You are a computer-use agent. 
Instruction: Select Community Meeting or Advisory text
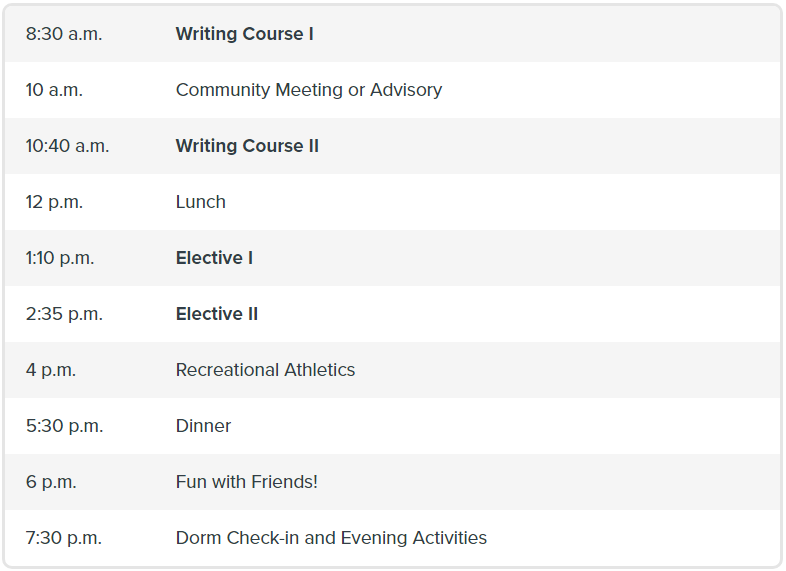point(309,90)
